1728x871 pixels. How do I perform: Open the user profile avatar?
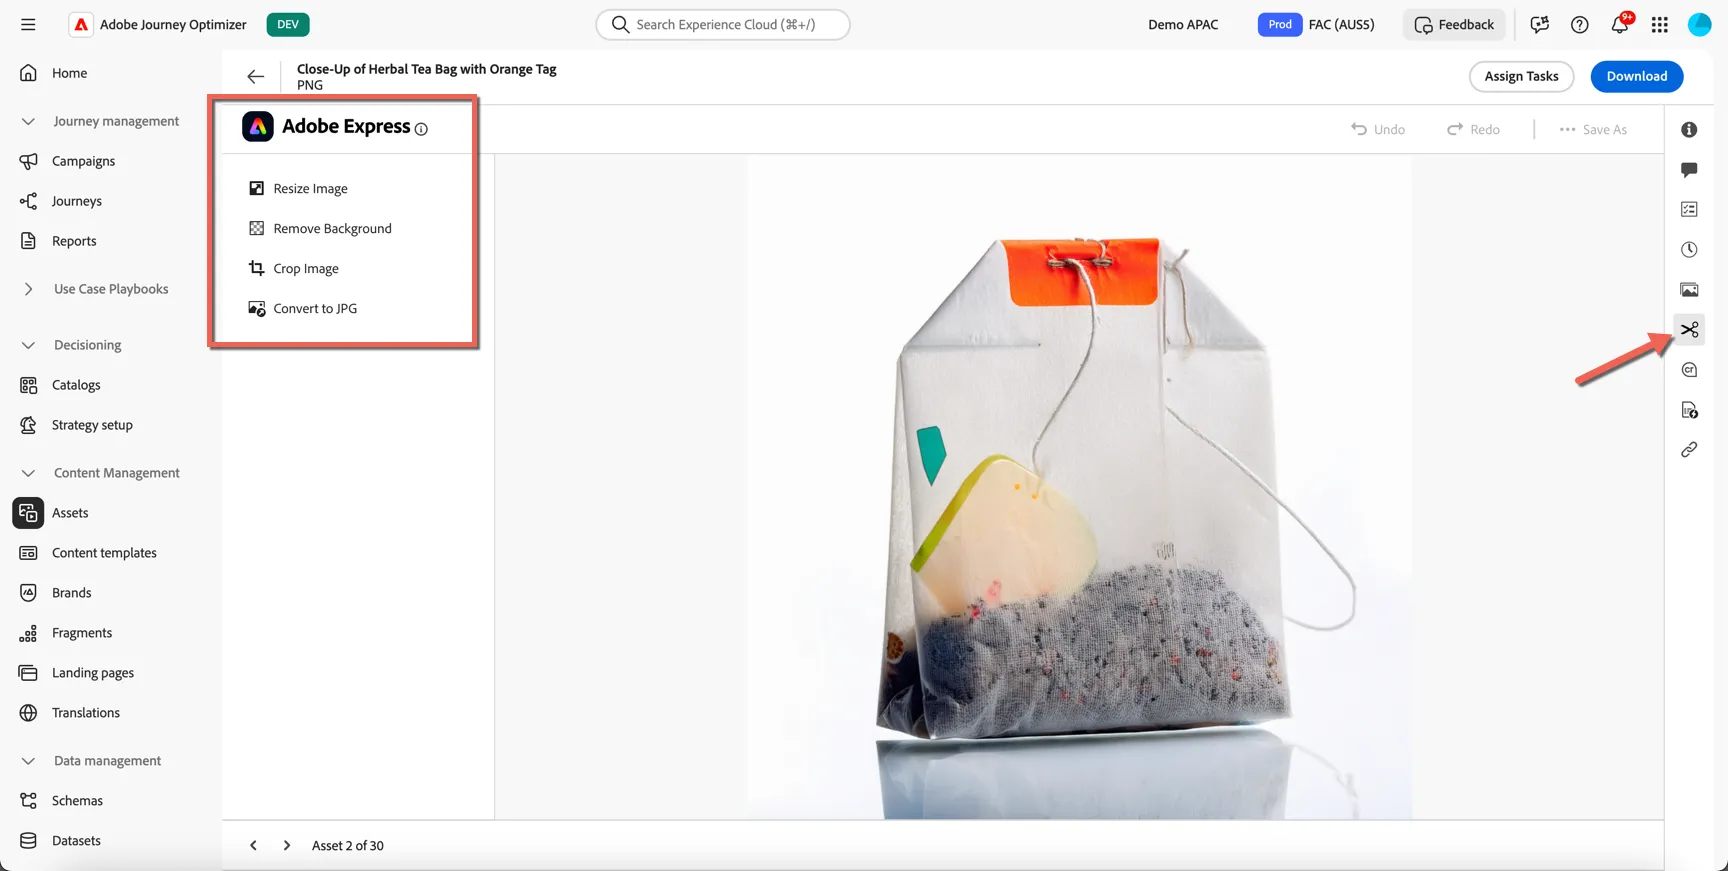[1700, 25]
